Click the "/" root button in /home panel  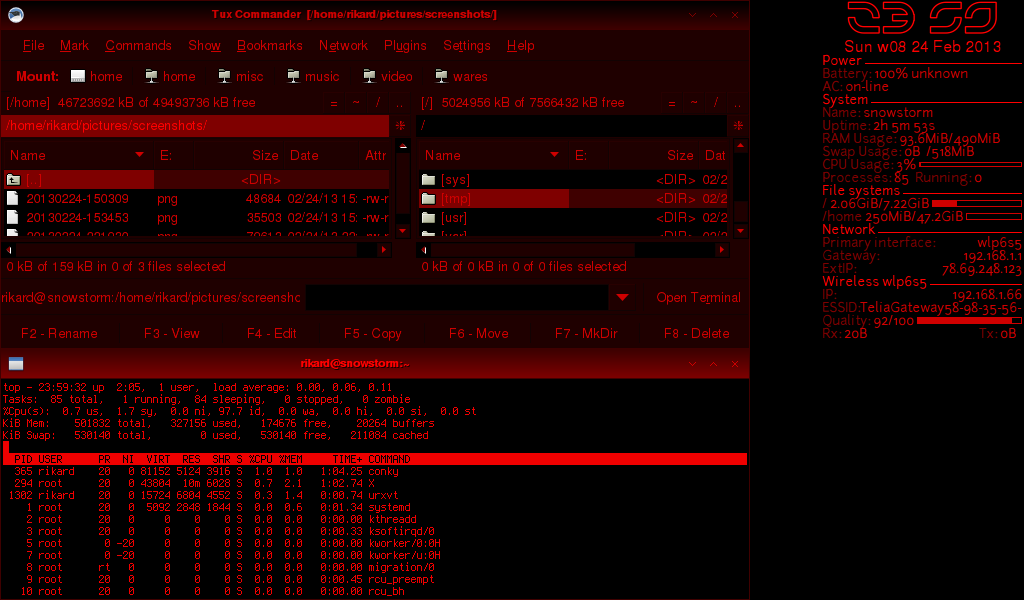pyautogui.click(x=378, y=103)
